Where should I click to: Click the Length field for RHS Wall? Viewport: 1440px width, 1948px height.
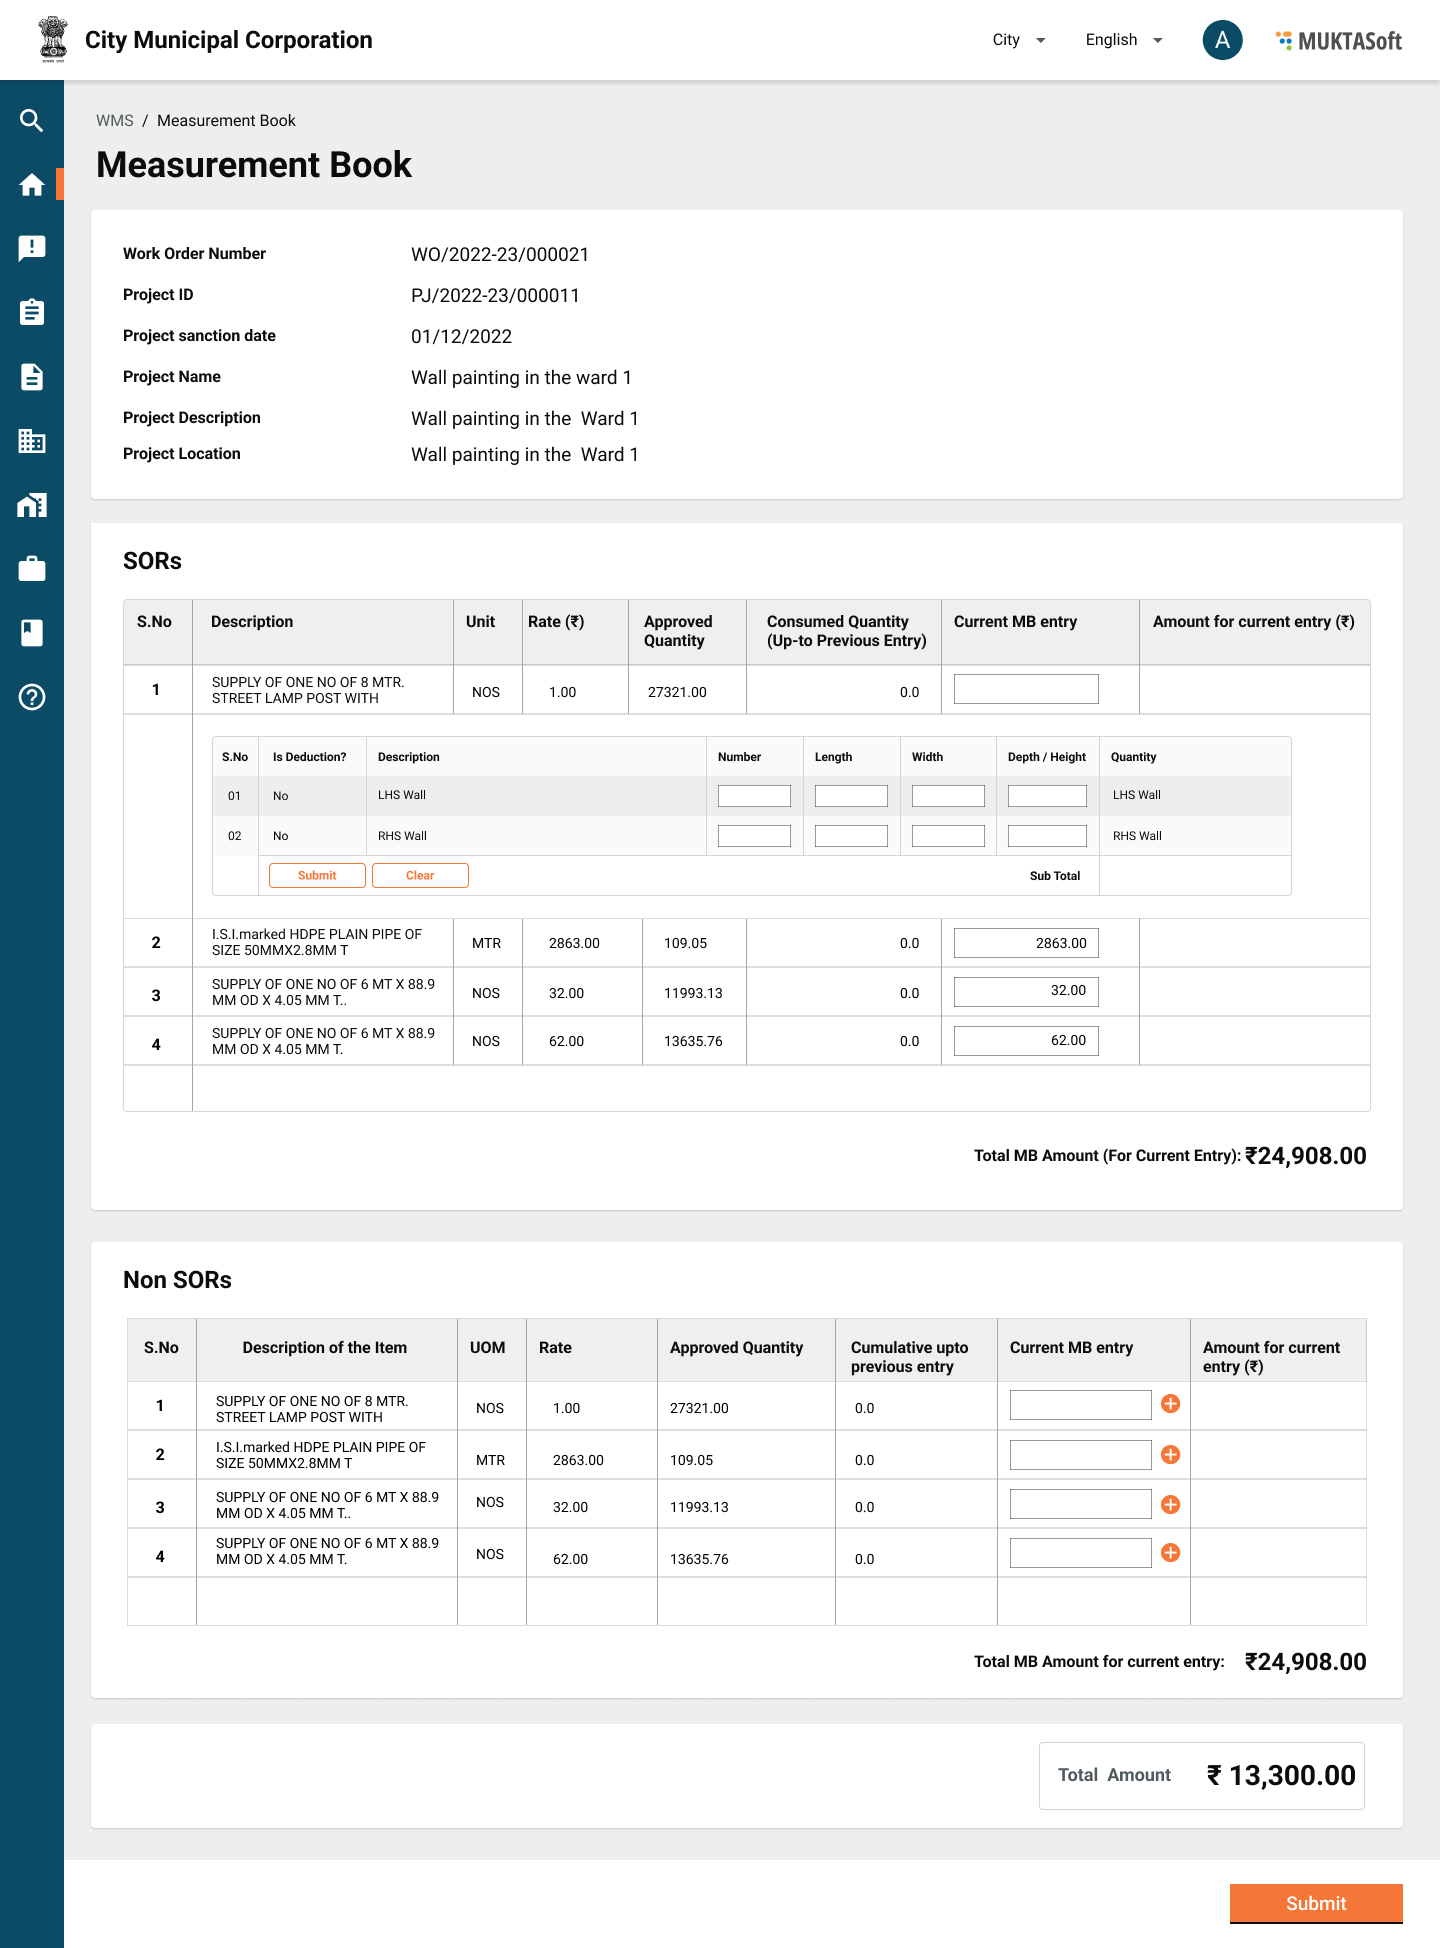(851, 836)
